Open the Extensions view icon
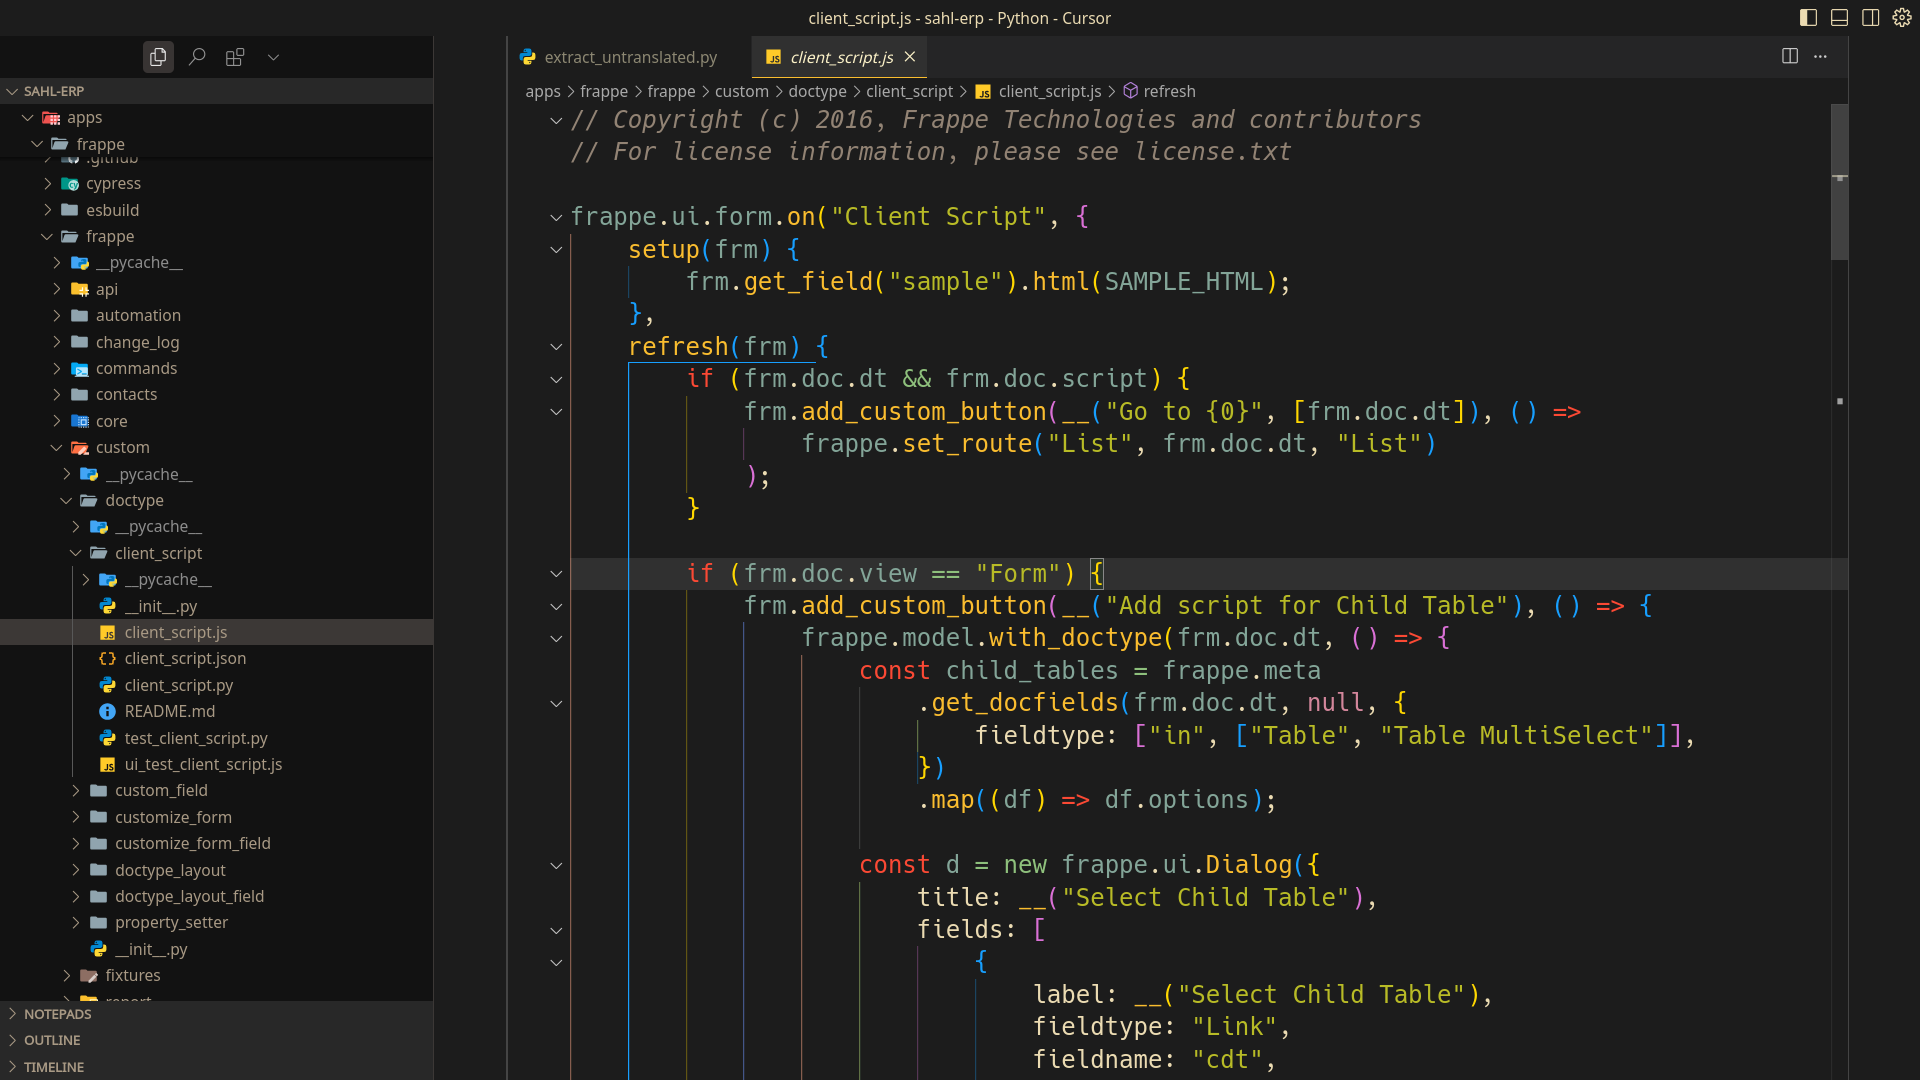 [235, 57]
